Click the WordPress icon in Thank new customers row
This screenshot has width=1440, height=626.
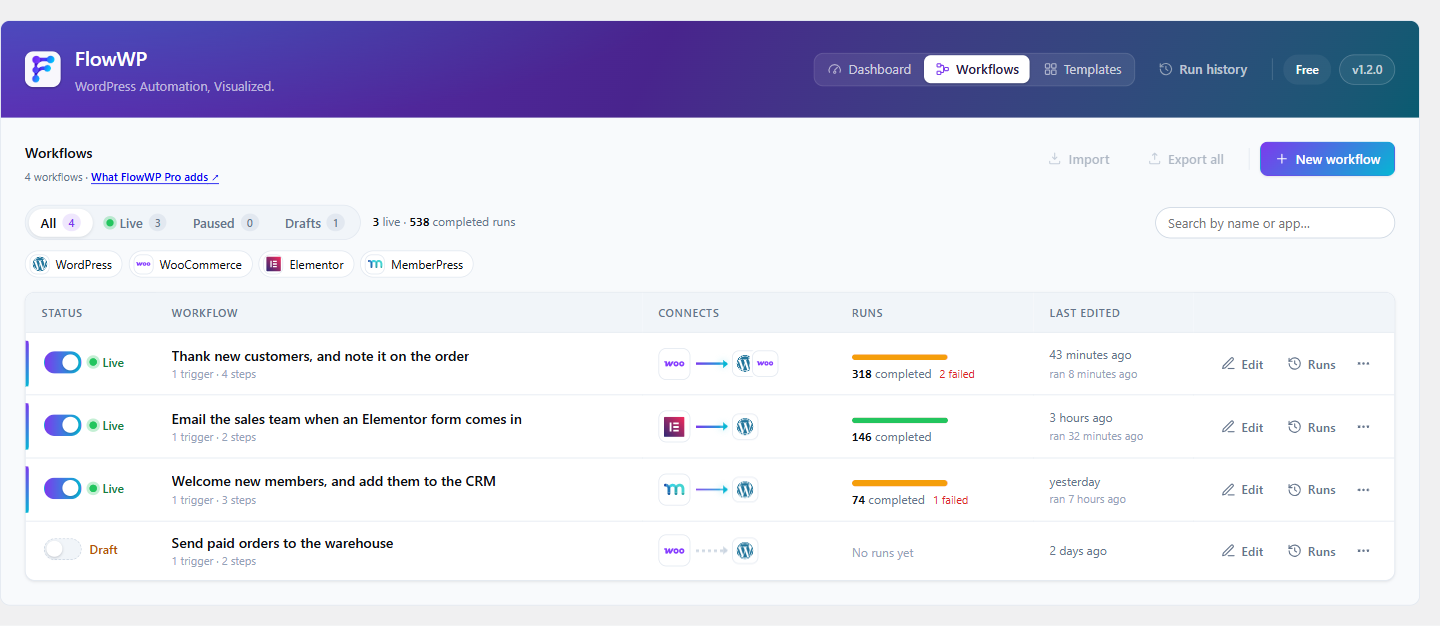[743, 364]
